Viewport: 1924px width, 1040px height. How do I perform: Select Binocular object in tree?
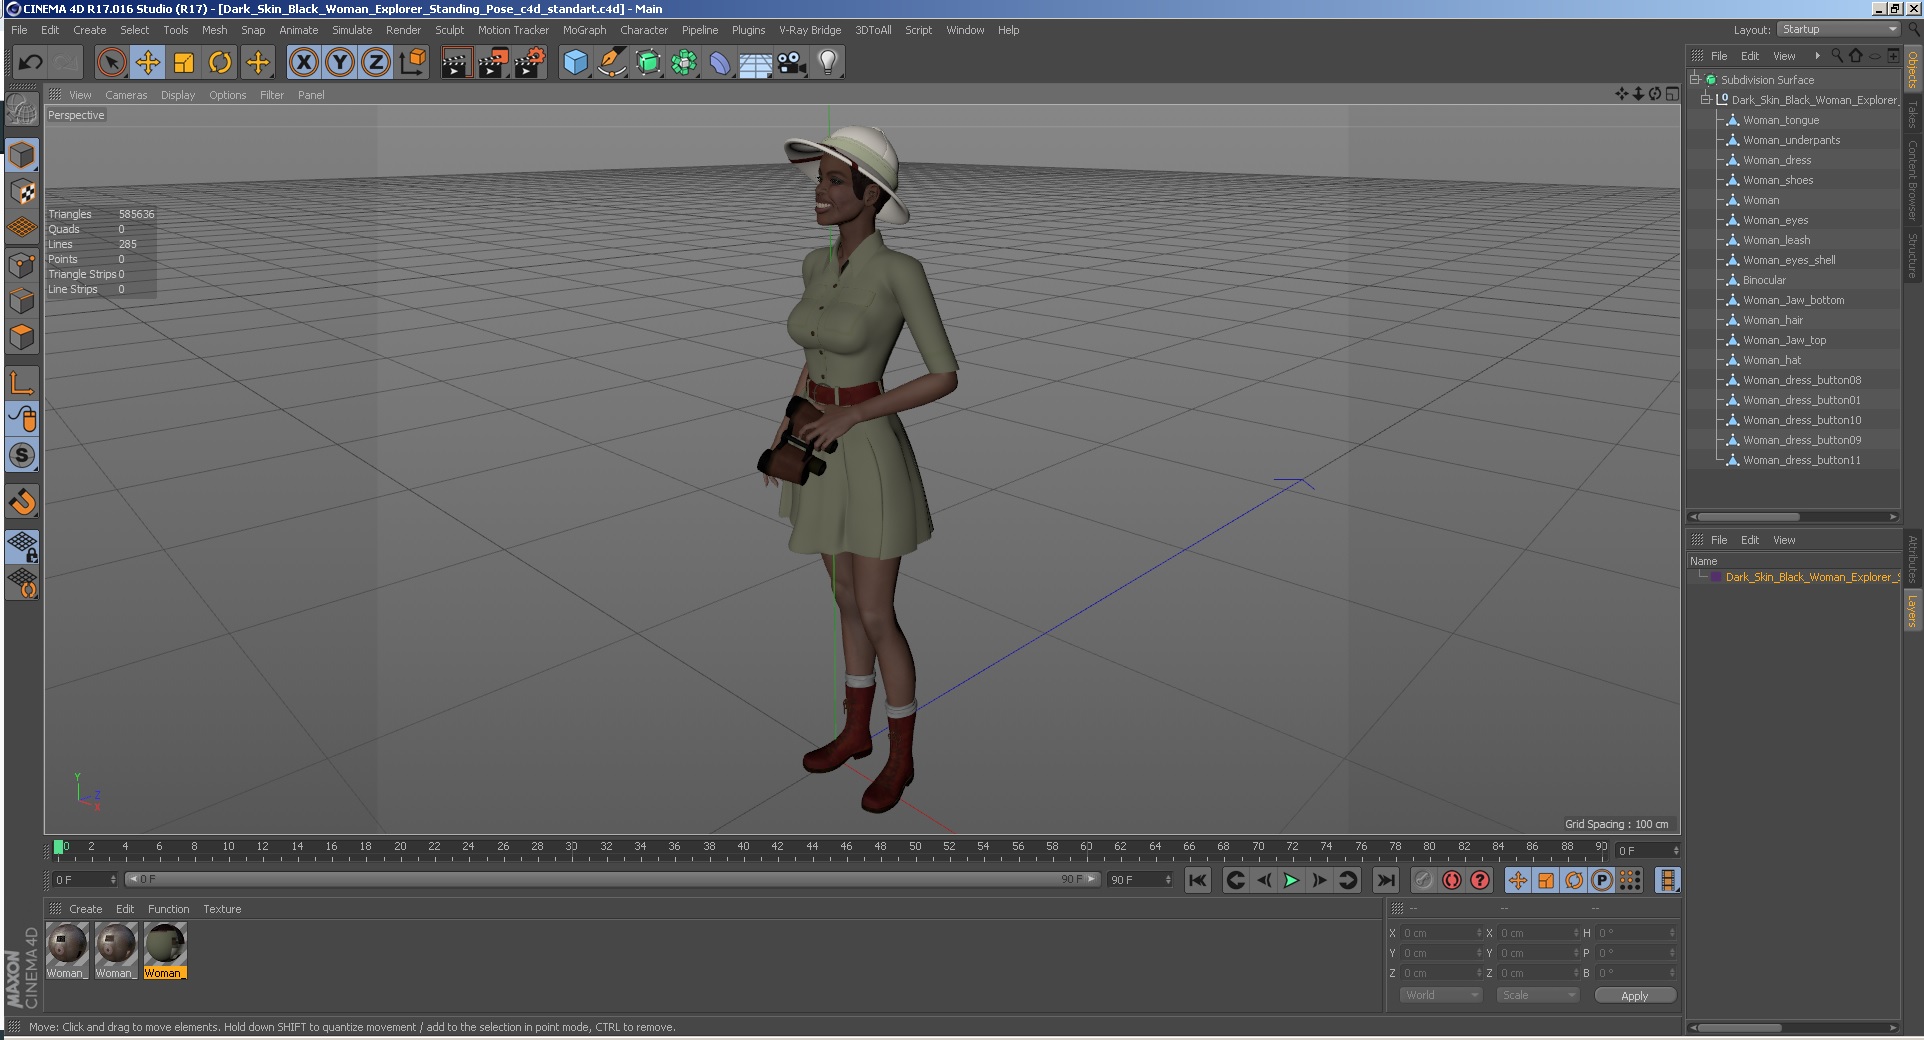coord(1764,280)
